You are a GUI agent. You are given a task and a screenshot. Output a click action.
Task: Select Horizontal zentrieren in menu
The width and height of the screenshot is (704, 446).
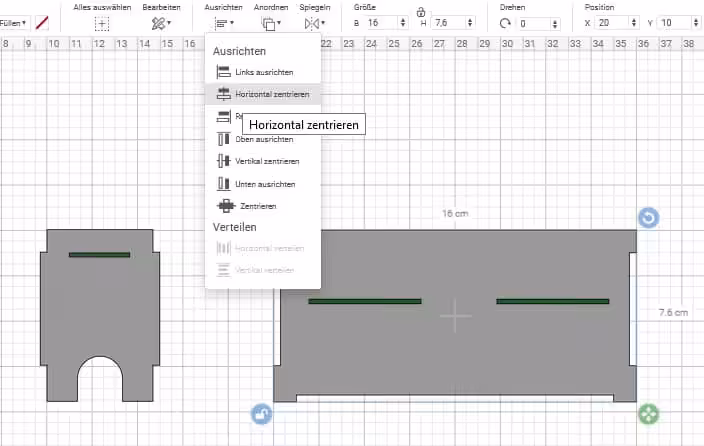tap(263, 94)
